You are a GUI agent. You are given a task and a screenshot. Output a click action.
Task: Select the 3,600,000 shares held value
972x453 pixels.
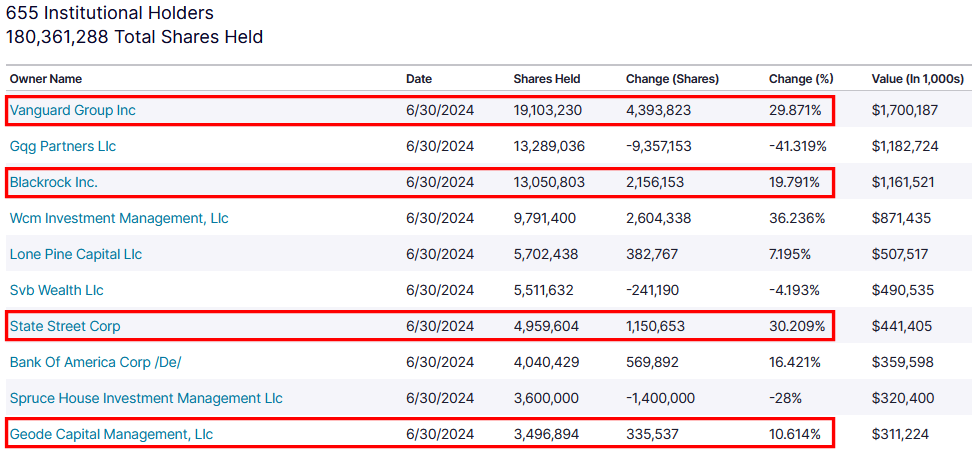pos(547,398)
